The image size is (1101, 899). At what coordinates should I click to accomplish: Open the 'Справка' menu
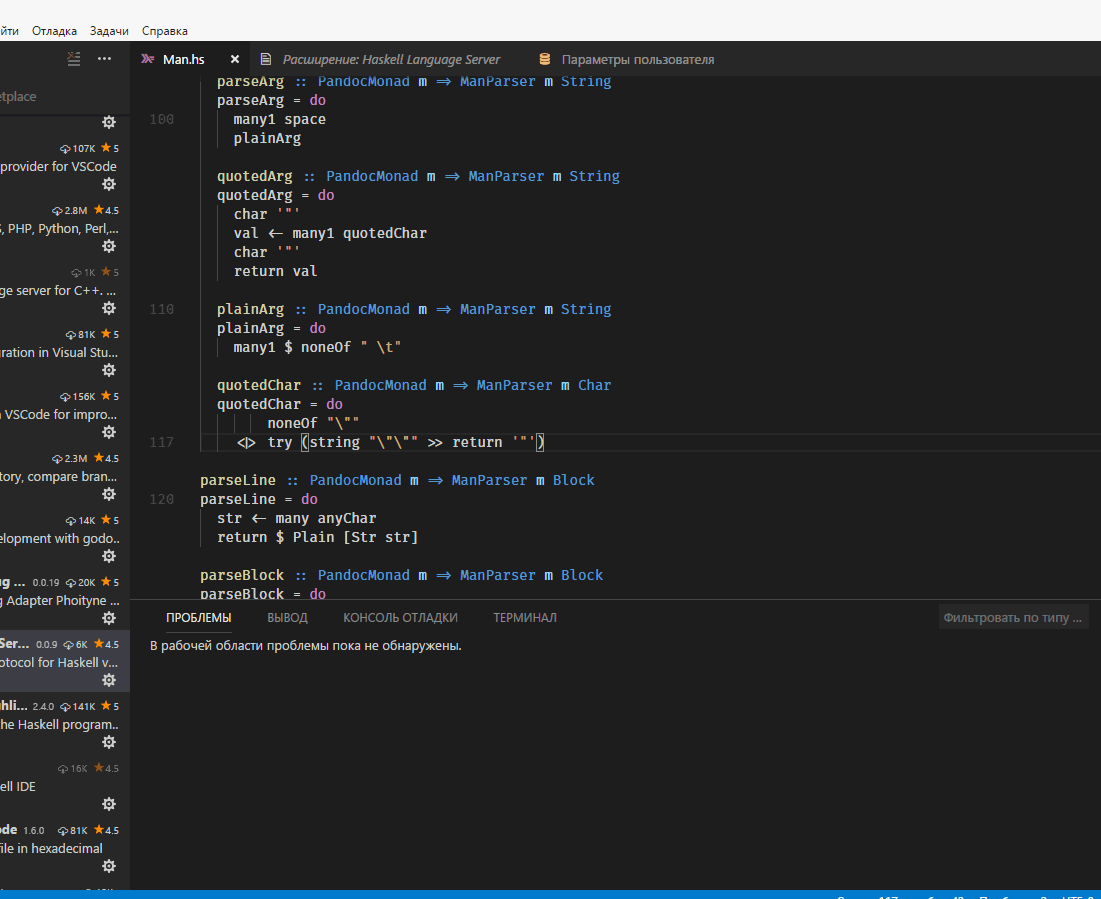pos(164,31)
